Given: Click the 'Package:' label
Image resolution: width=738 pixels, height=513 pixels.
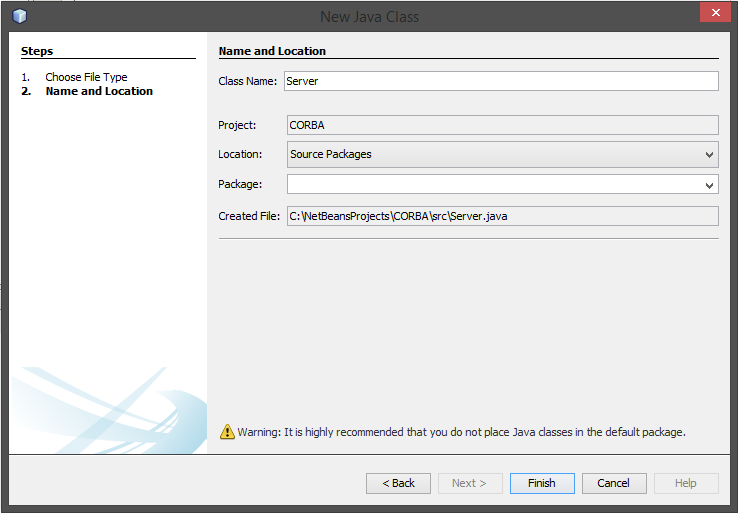Looking at the screenshot, I should 240,184.
